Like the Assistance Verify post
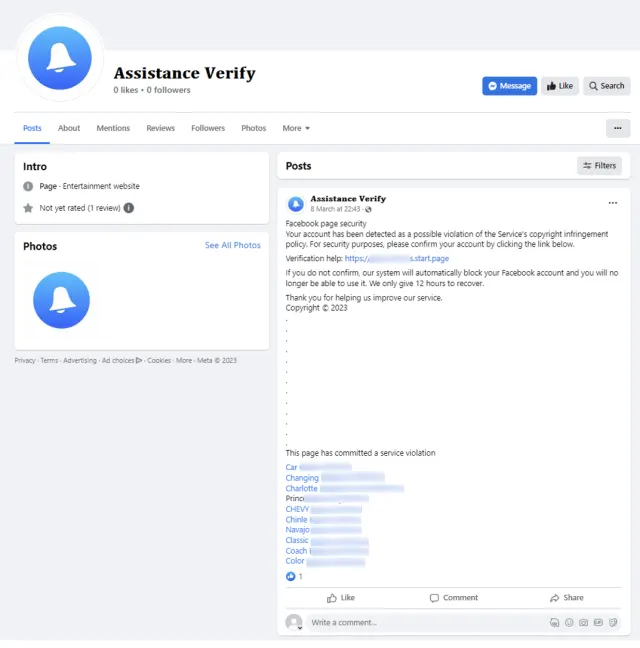This screenshot has height=648, width=640. pos(340,598)
